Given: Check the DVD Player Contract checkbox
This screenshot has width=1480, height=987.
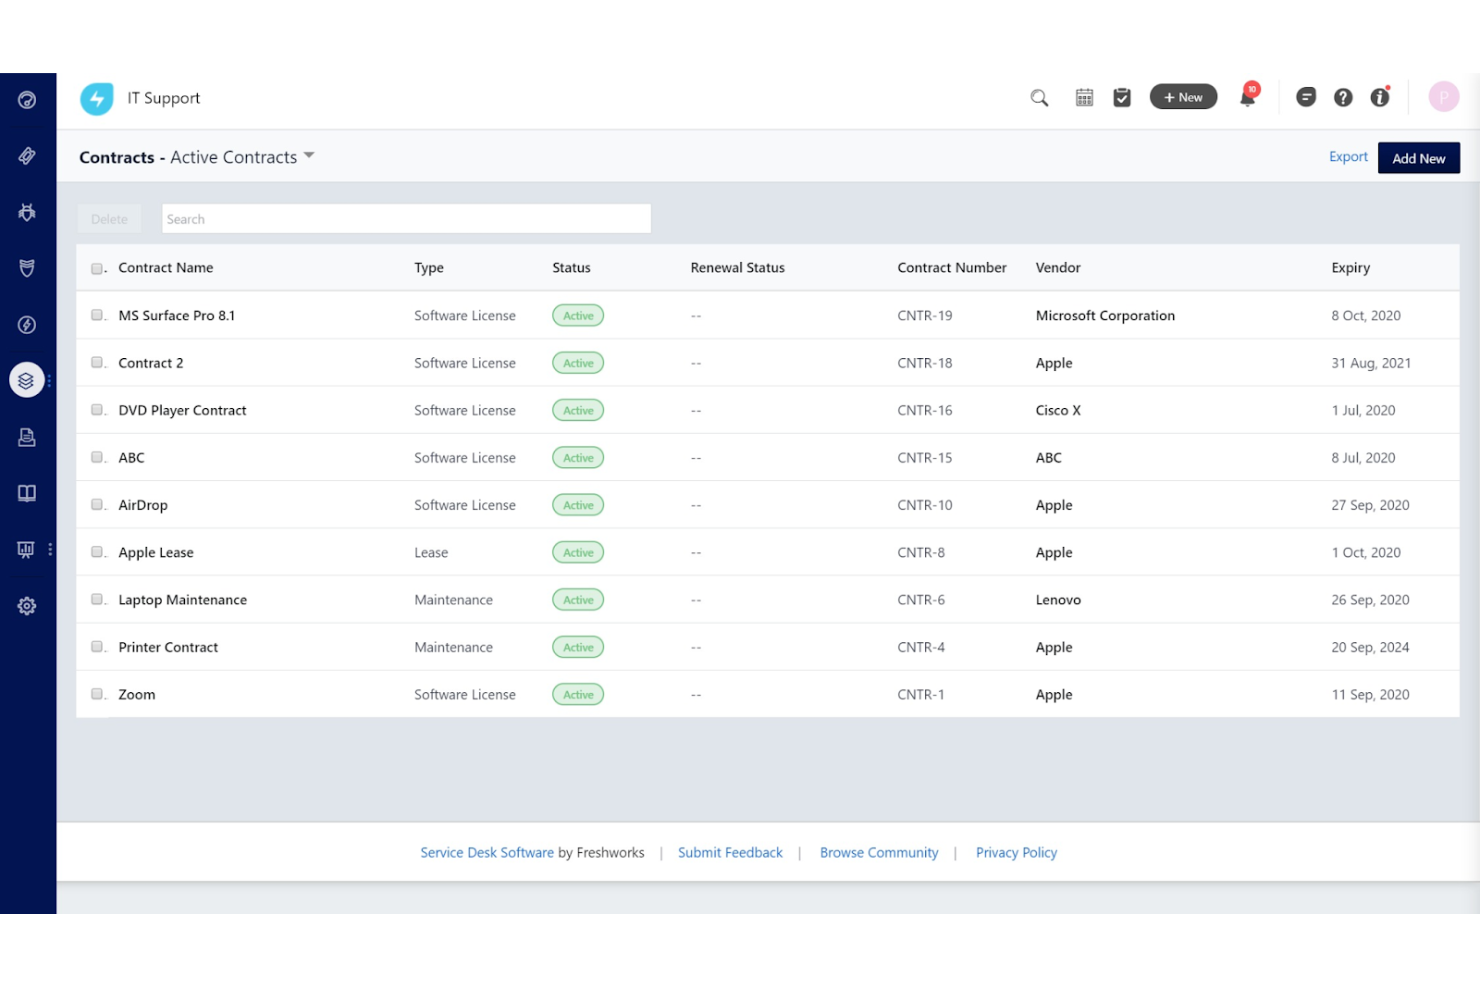Looking at the screenshot, I should [97, 410].
